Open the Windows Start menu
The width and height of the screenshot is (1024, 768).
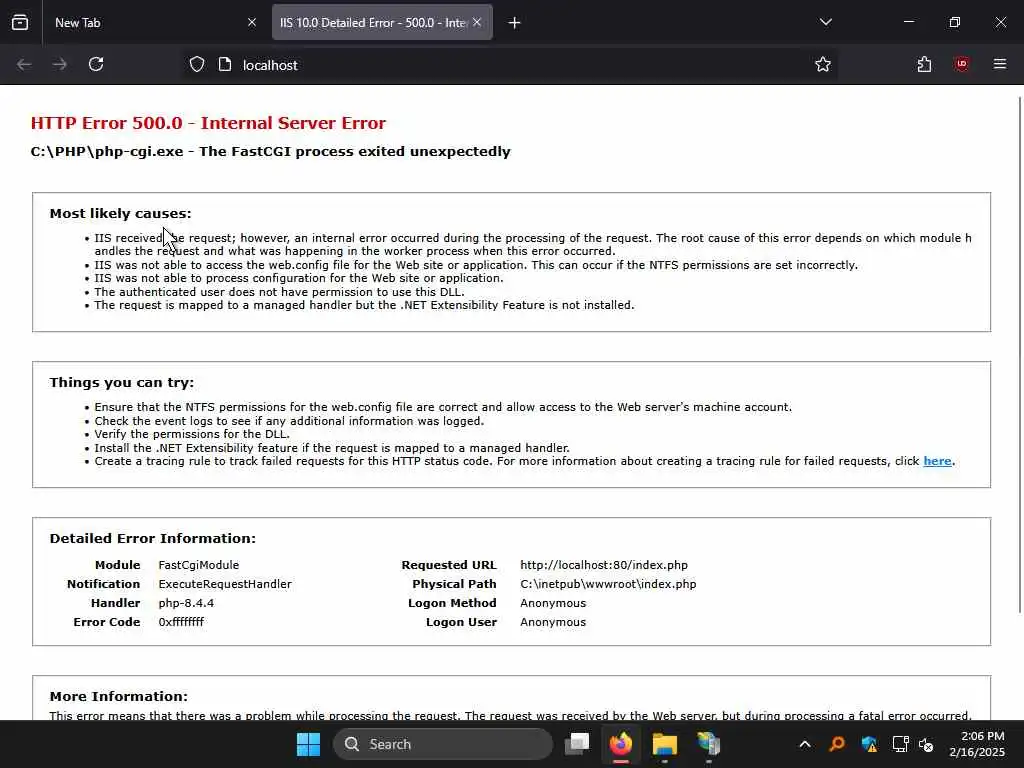(308, 744)
